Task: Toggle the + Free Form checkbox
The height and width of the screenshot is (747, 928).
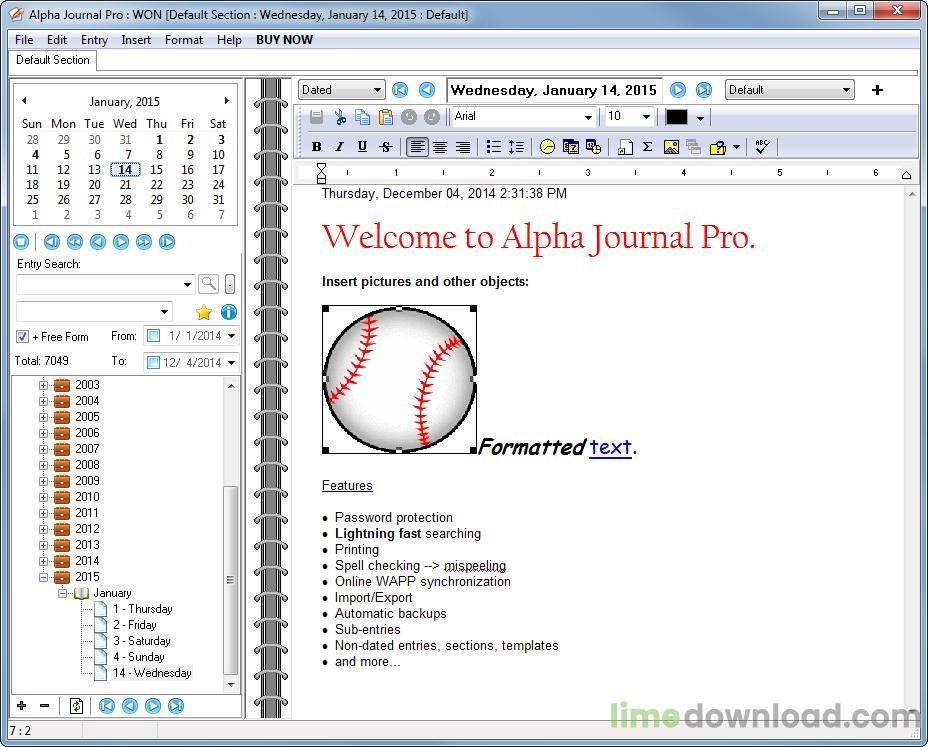Action: click(22, 337)
